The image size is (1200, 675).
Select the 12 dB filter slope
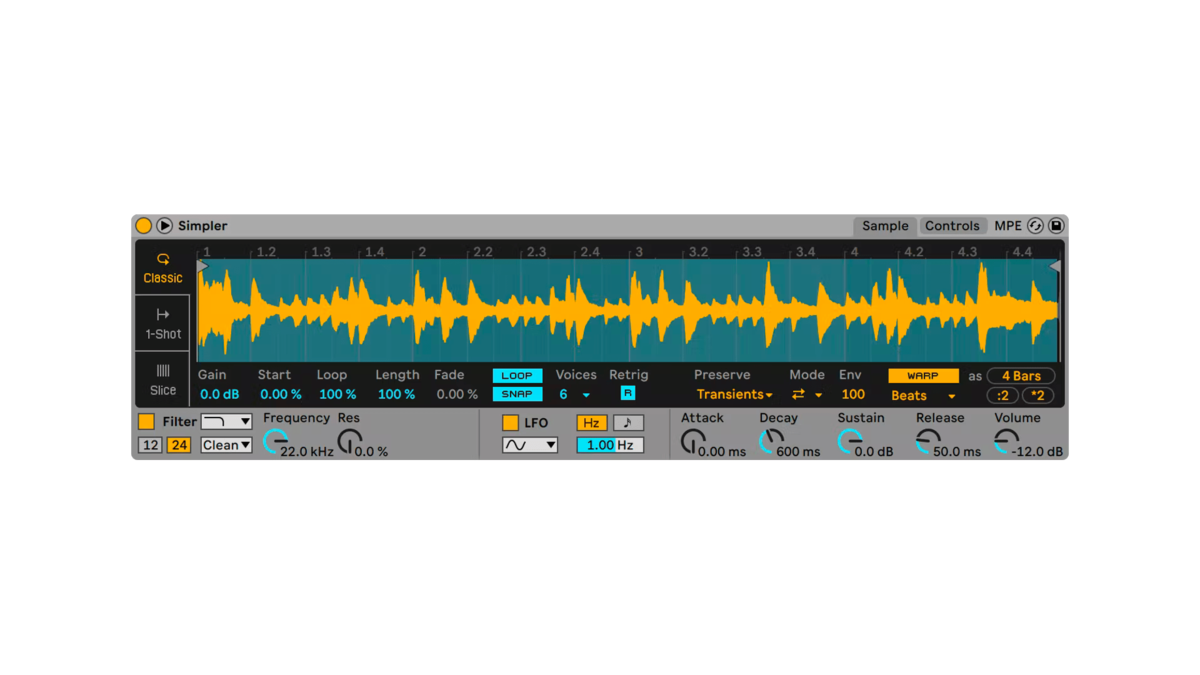click(x=150, y=445)
